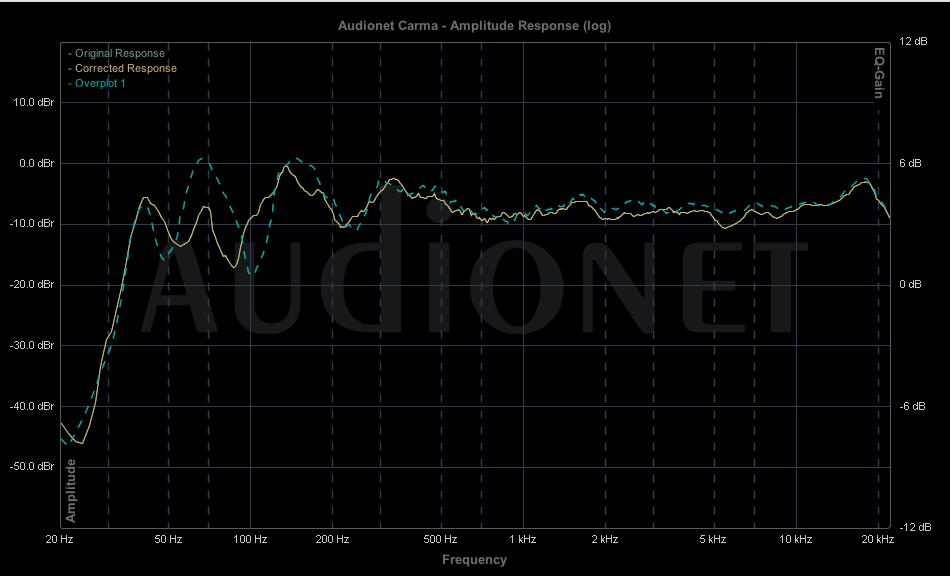The width and height of the screenshot is (950, 576).
Task: Click the "2 kHz" frequency axis label
Action: [x=605, y=540]
